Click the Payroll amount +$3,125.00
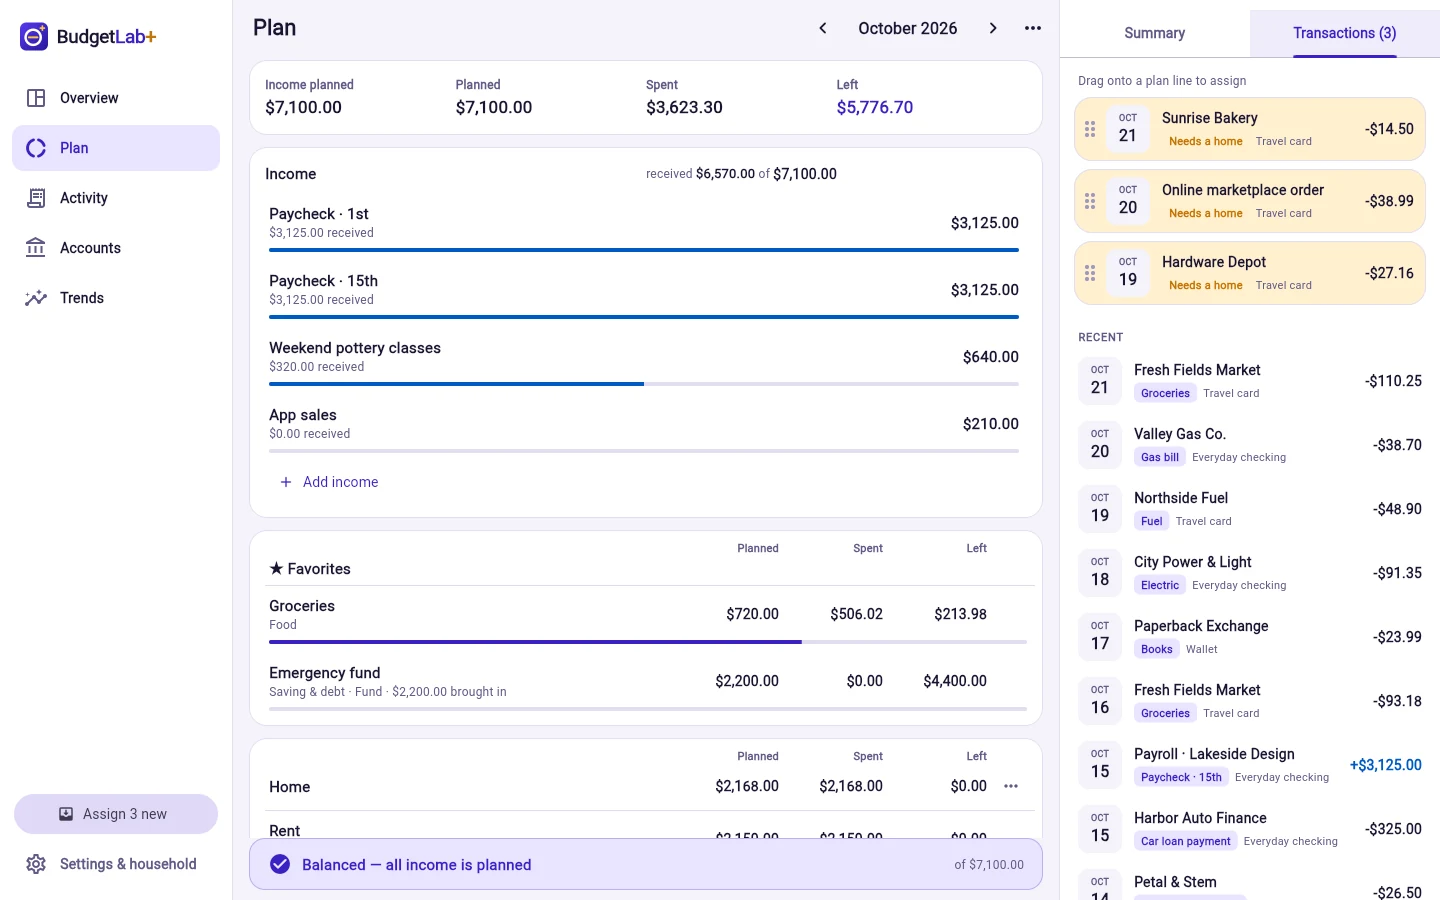The image size is (1440, 900). click(1386, 765)
